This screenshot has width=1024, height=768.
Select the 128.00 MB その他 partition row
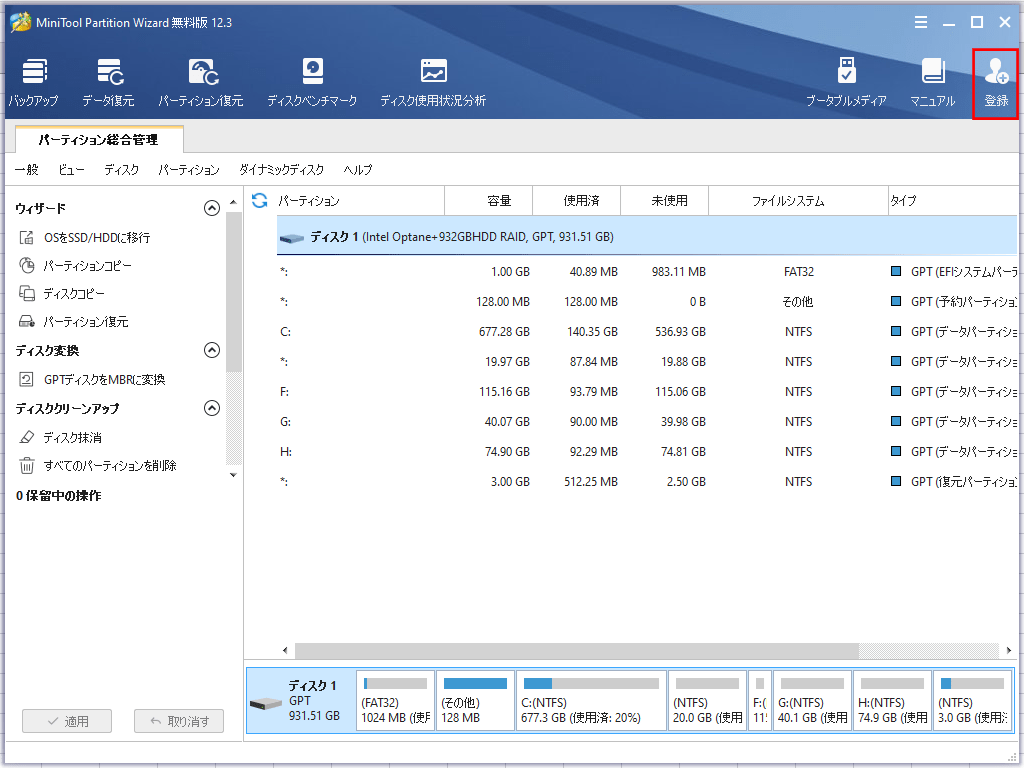tap(647, 302)
